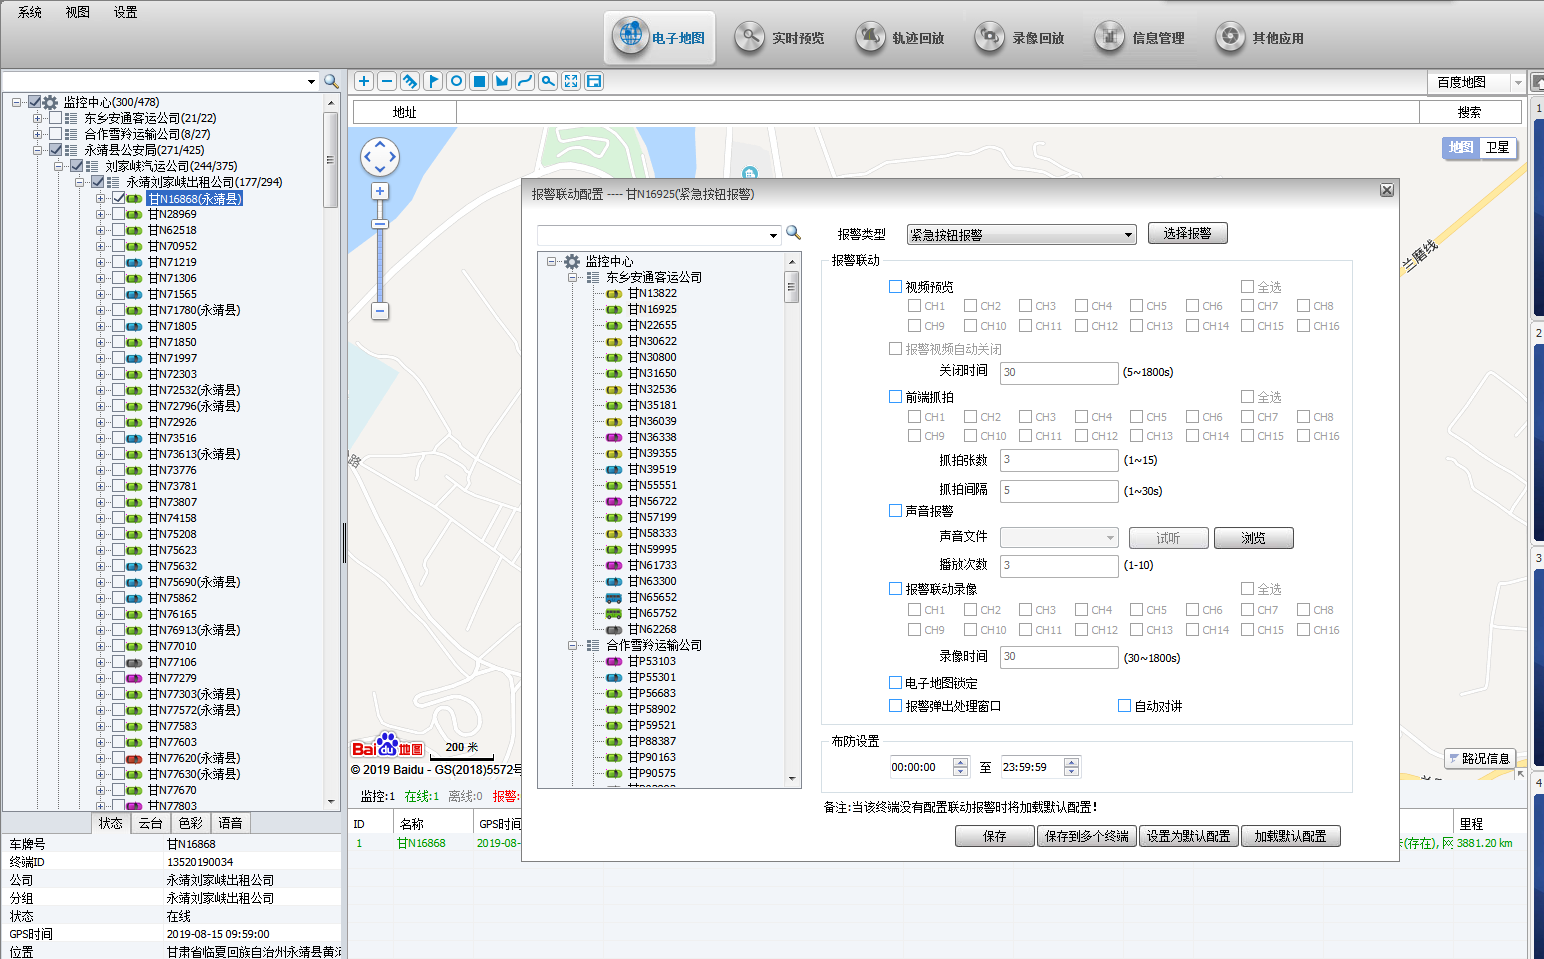Viewport: 1544px width, 959px height.
Task: Select the circle area drawing tool
Action: pyautogui.click(x=456, y=81)
